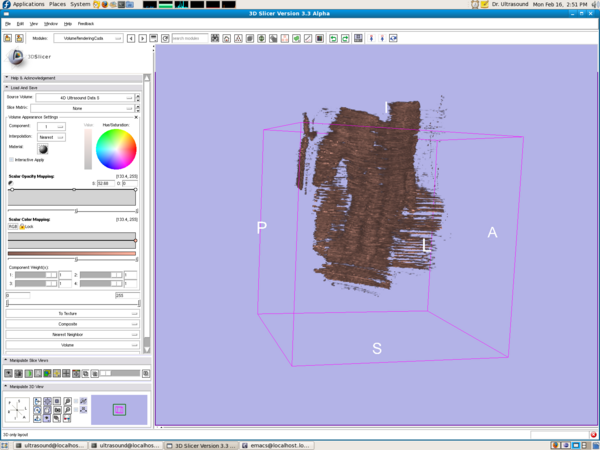600x450 pixels.
Task: Click the module history forward arrow
Action: [143, 38]
